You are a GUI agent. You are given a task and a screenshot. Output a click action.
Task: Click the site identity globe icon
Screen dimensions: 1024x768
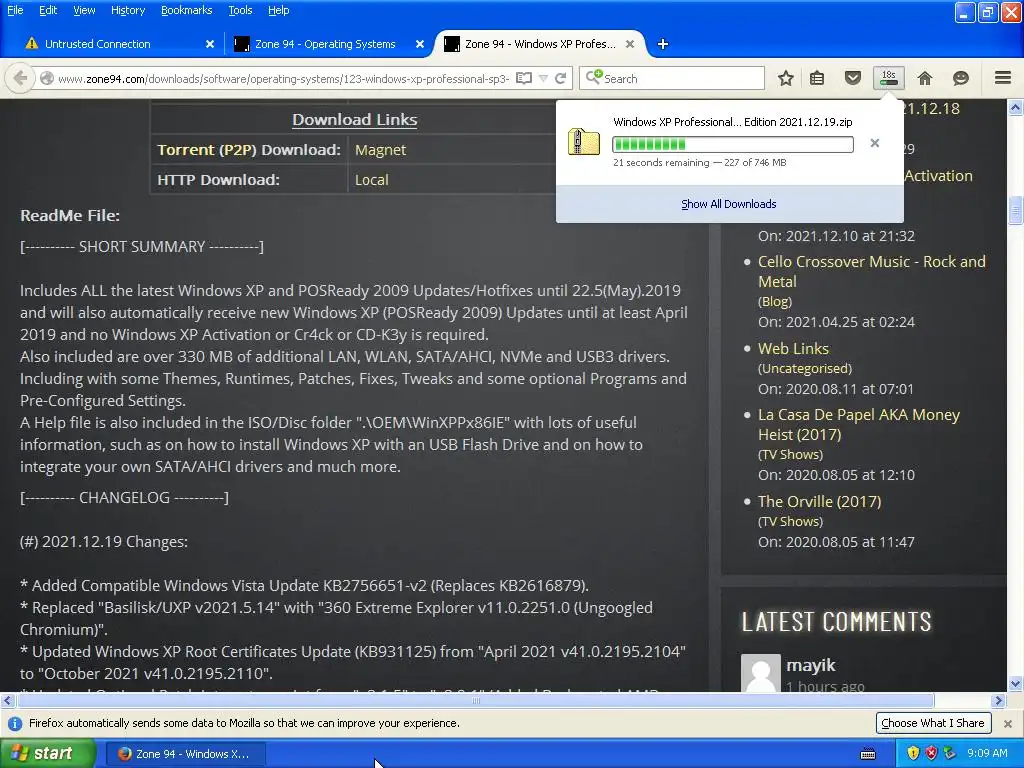47,78
